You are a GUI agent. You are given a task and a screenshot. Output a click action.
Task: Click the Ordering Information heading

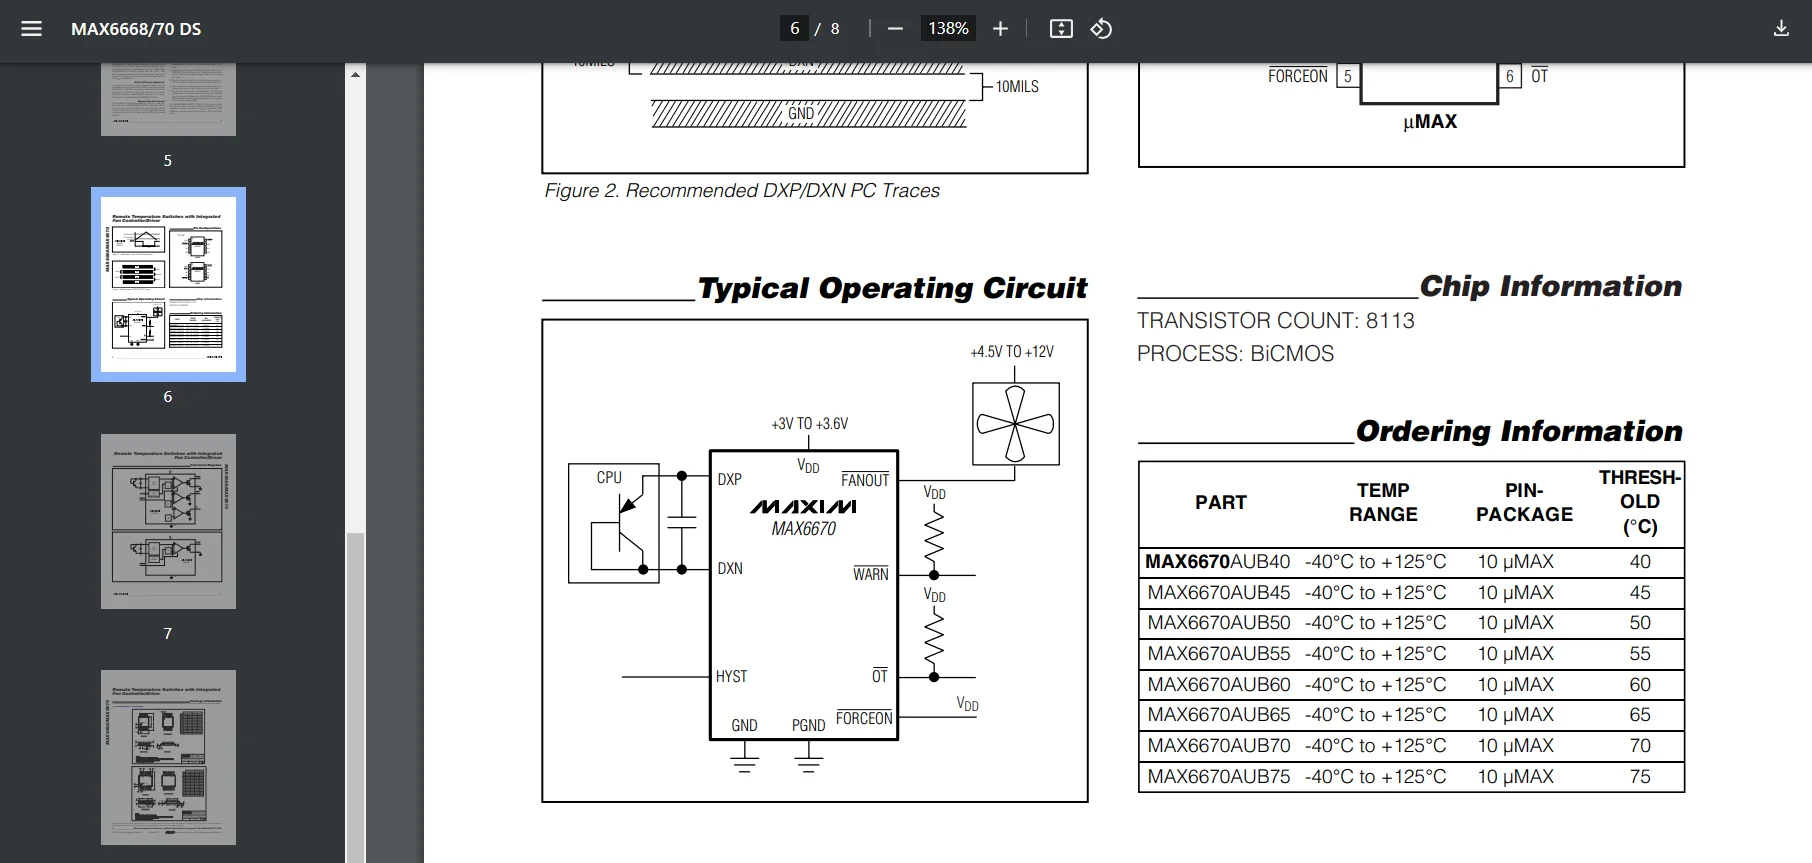point(1519,431)
